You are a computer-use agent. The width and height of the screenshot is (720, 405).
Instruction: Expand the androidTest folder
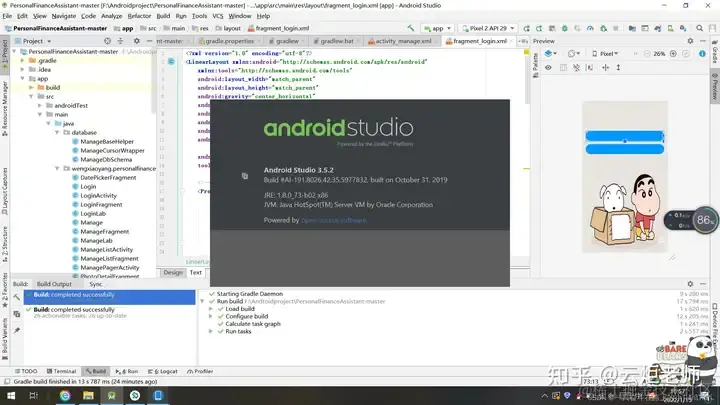click(40, 105)
